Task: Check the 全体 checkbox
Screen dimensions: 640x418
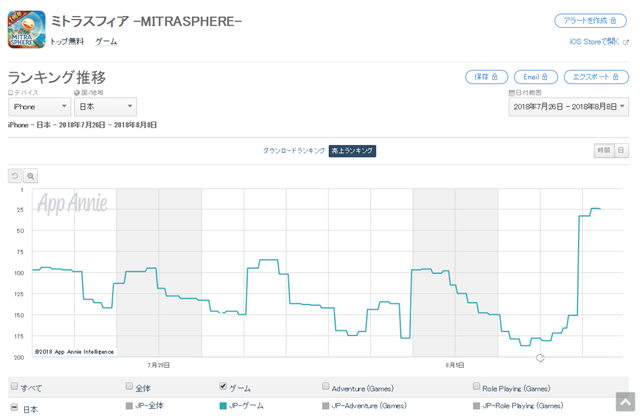Action: pos(129,386)
